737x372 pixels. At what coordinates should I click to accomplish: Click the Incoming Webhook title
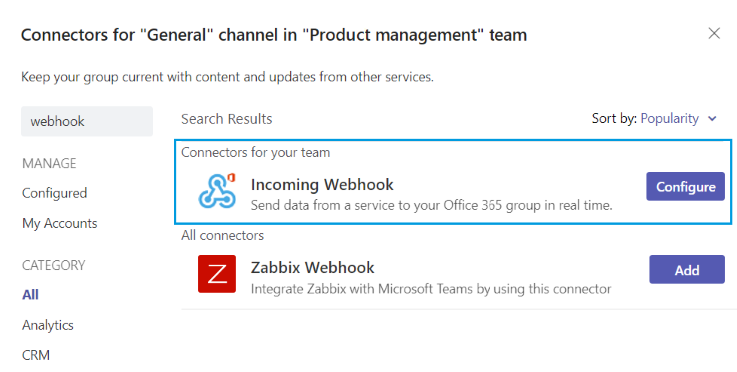(322, 184)
